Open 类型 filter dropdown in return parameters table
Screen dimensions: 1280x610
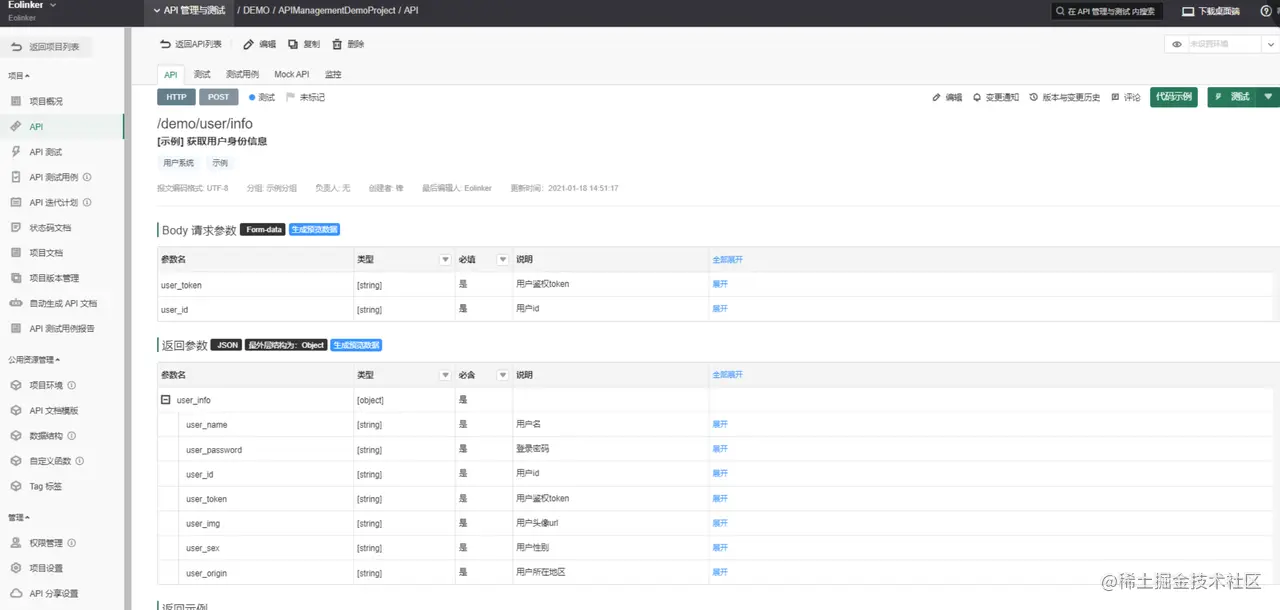coord(445,375)
